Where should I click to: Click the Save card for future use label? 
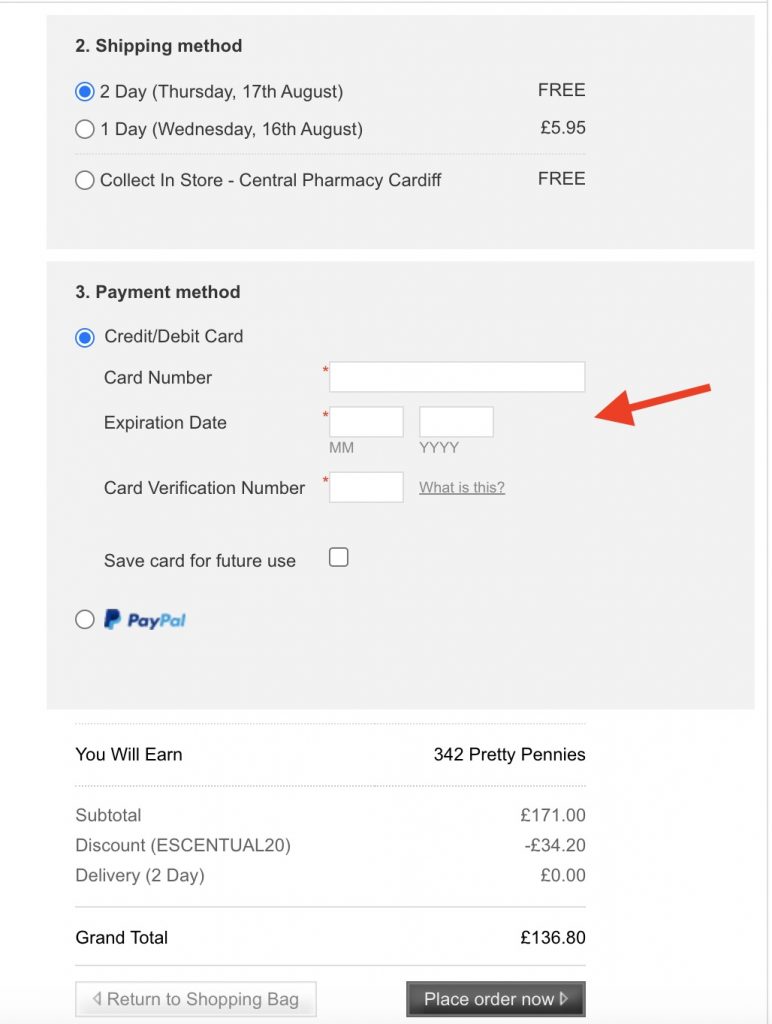200,561
